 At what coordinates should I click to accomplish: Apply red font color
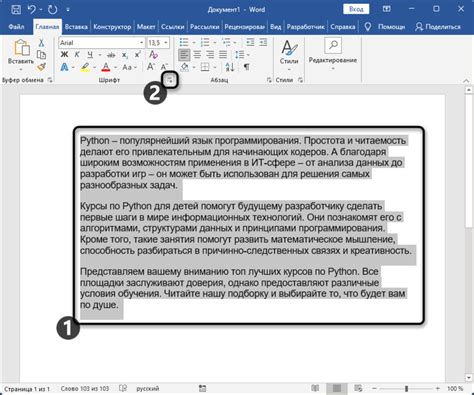(x=106, y=67)
